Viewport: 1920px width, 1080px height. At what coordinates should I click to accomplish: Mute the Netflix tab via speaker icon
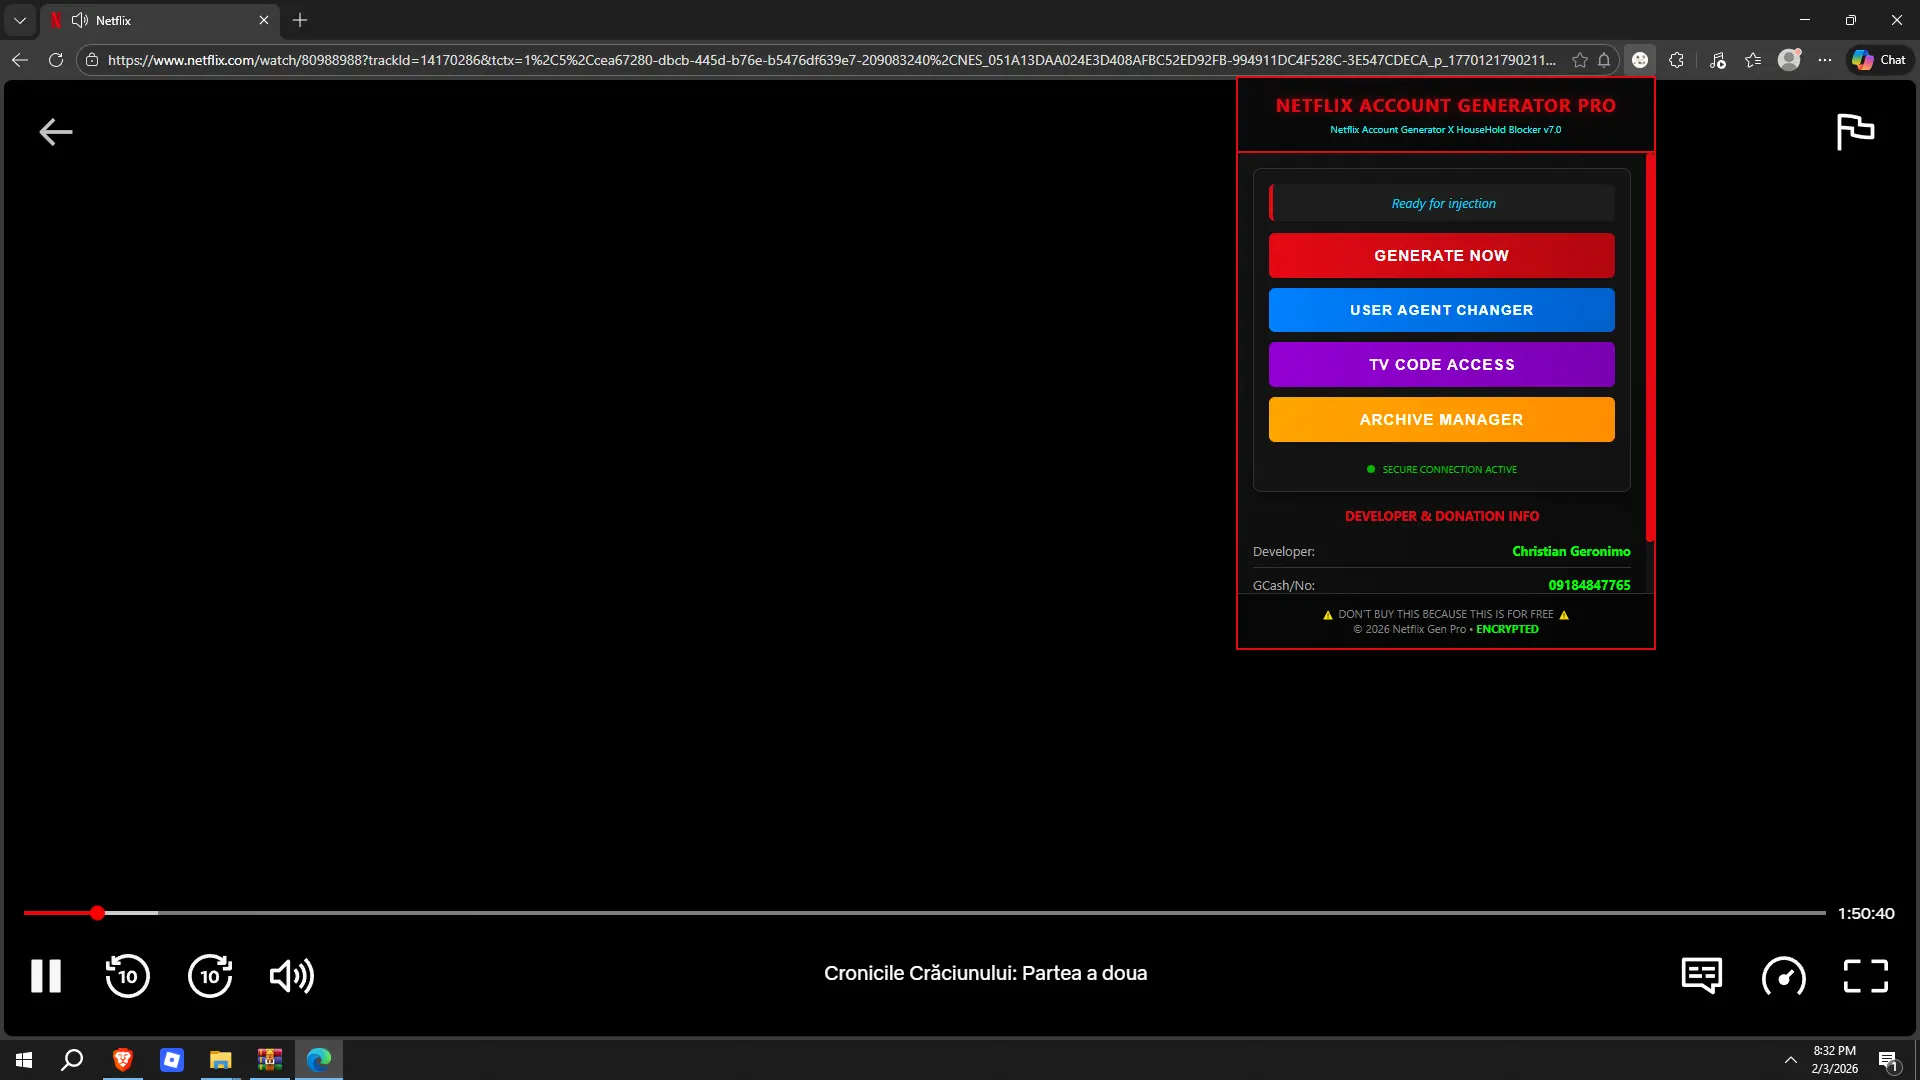[80, 20]
